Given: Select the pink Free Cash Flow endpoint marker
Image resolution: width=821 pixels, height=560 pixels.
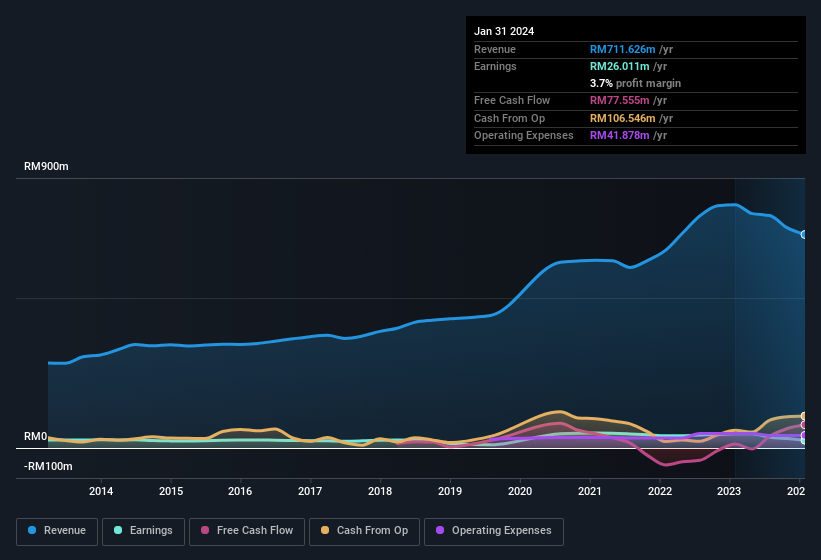Looking at the screenshot, I should click(x=804, y=425).
